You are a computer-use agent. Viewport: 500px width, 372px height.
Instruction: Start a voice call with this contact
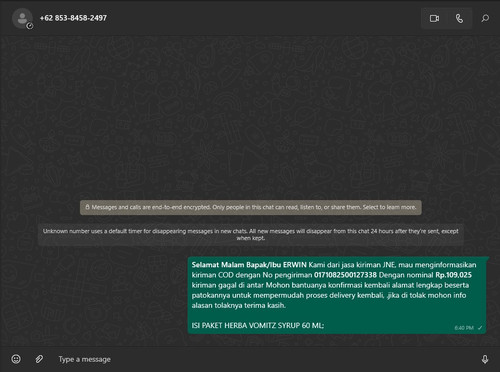tap(459, 18)
